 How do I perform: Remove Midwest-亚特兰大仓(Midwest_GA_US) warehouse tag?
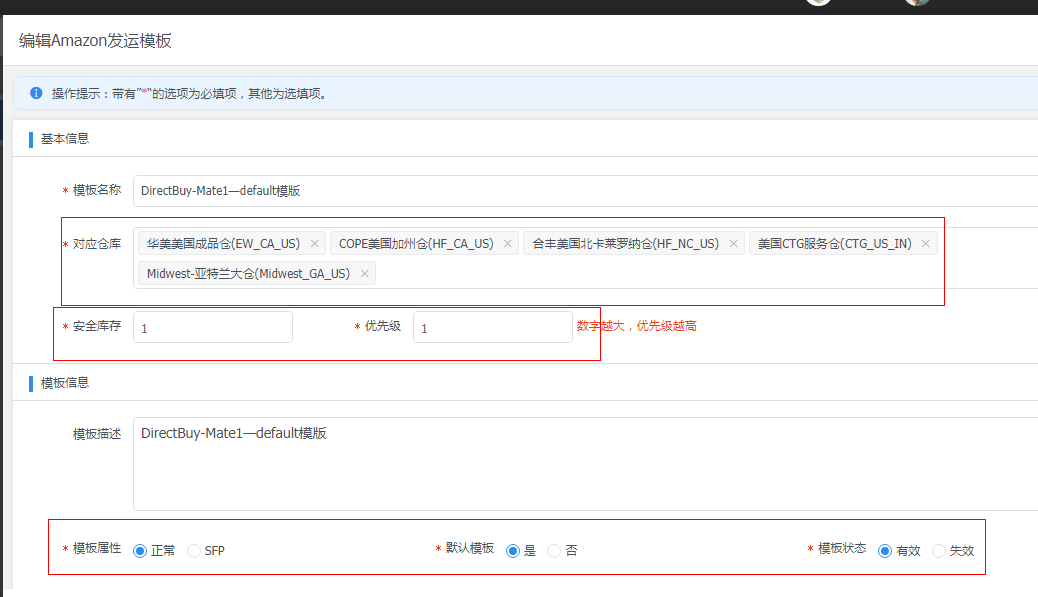click(365, 273)
